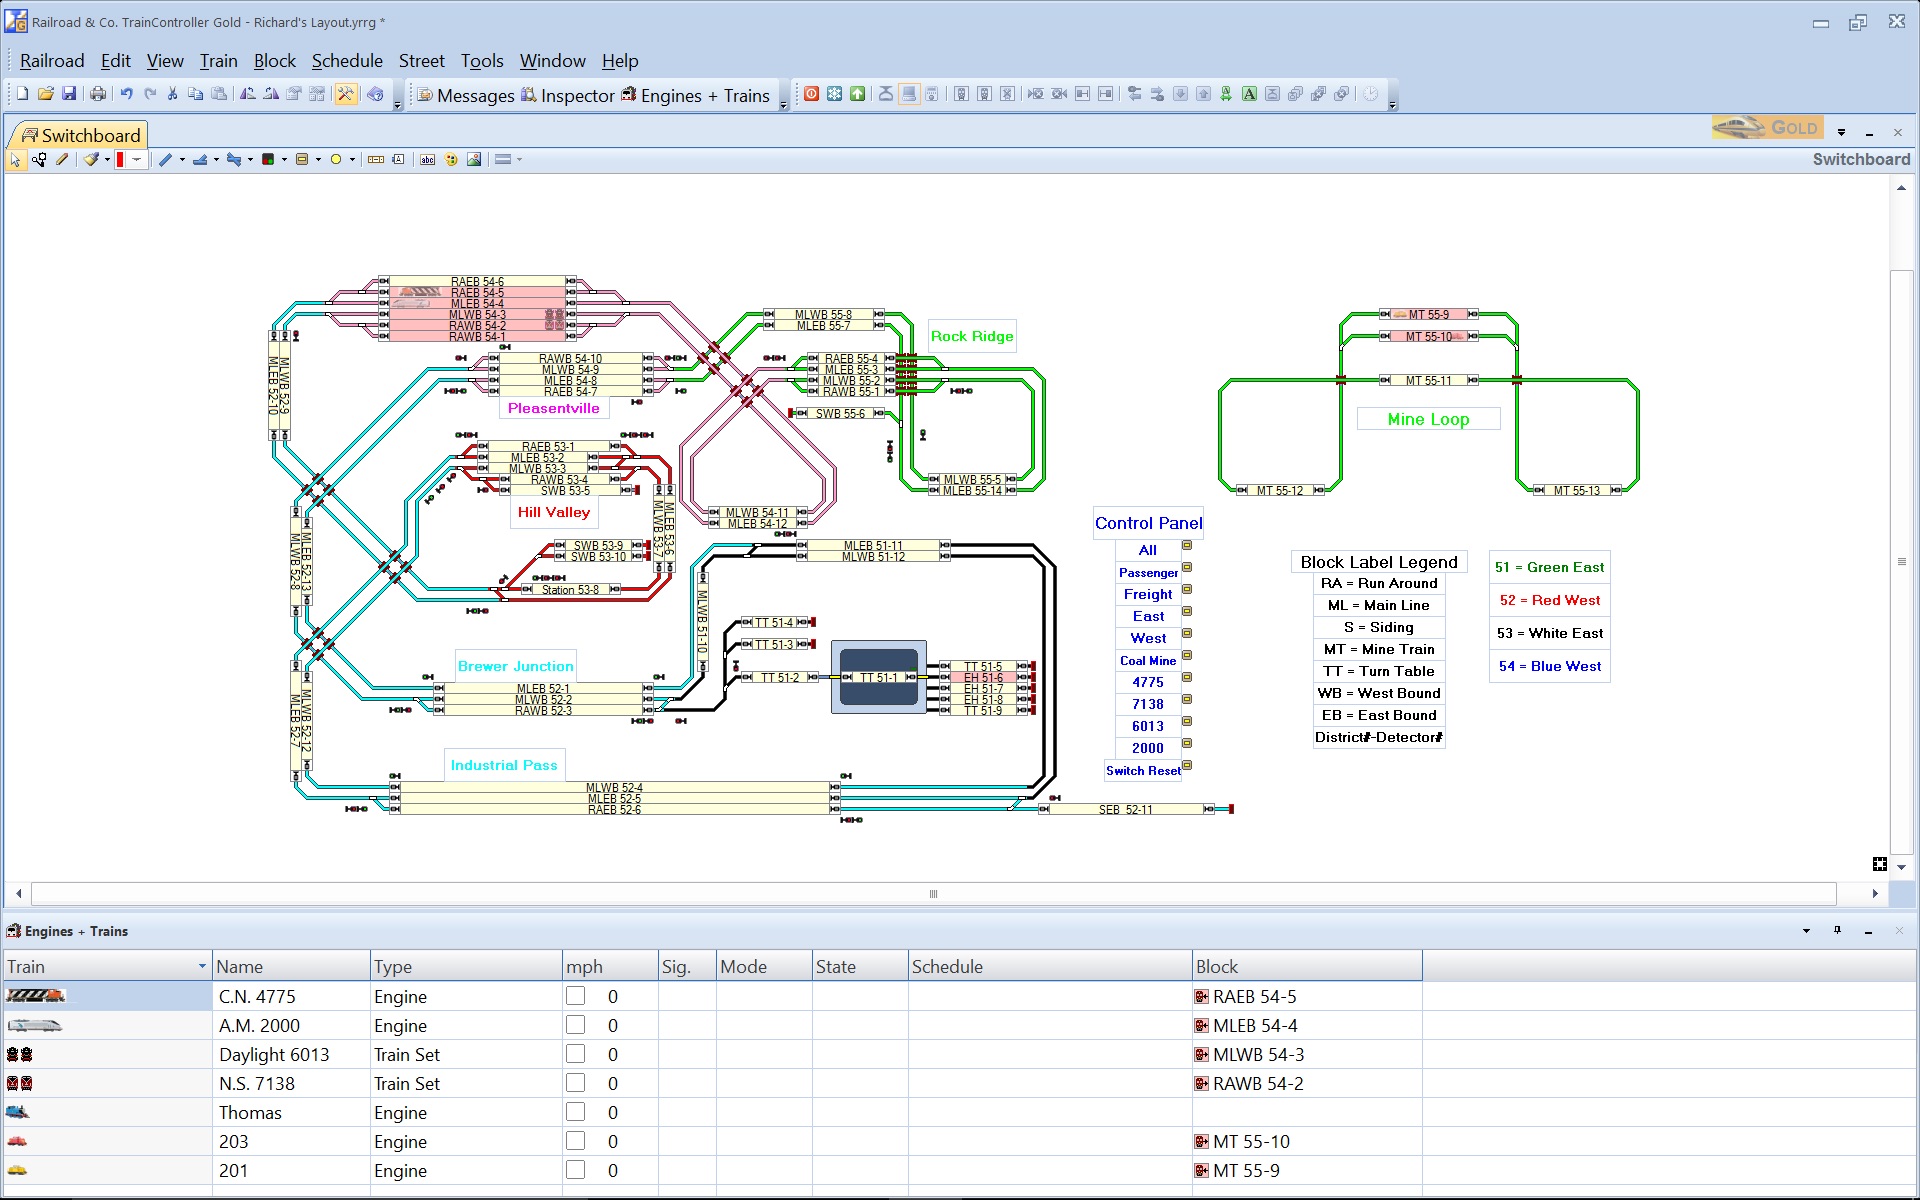Copy the selected element

tap(195, 94)
